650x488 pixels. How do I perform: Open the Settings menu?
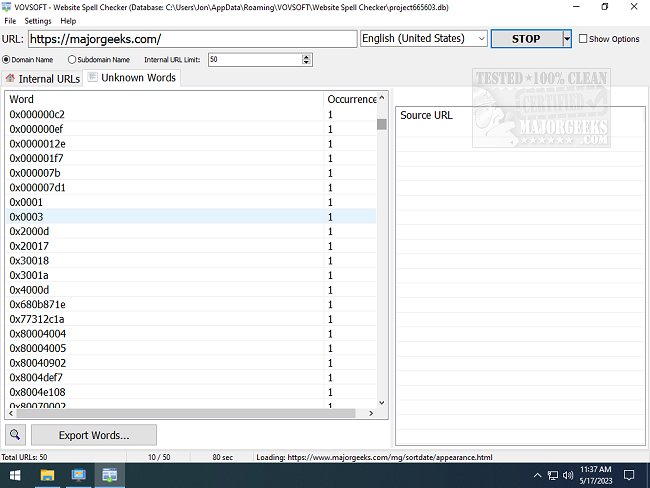point(38,21)
